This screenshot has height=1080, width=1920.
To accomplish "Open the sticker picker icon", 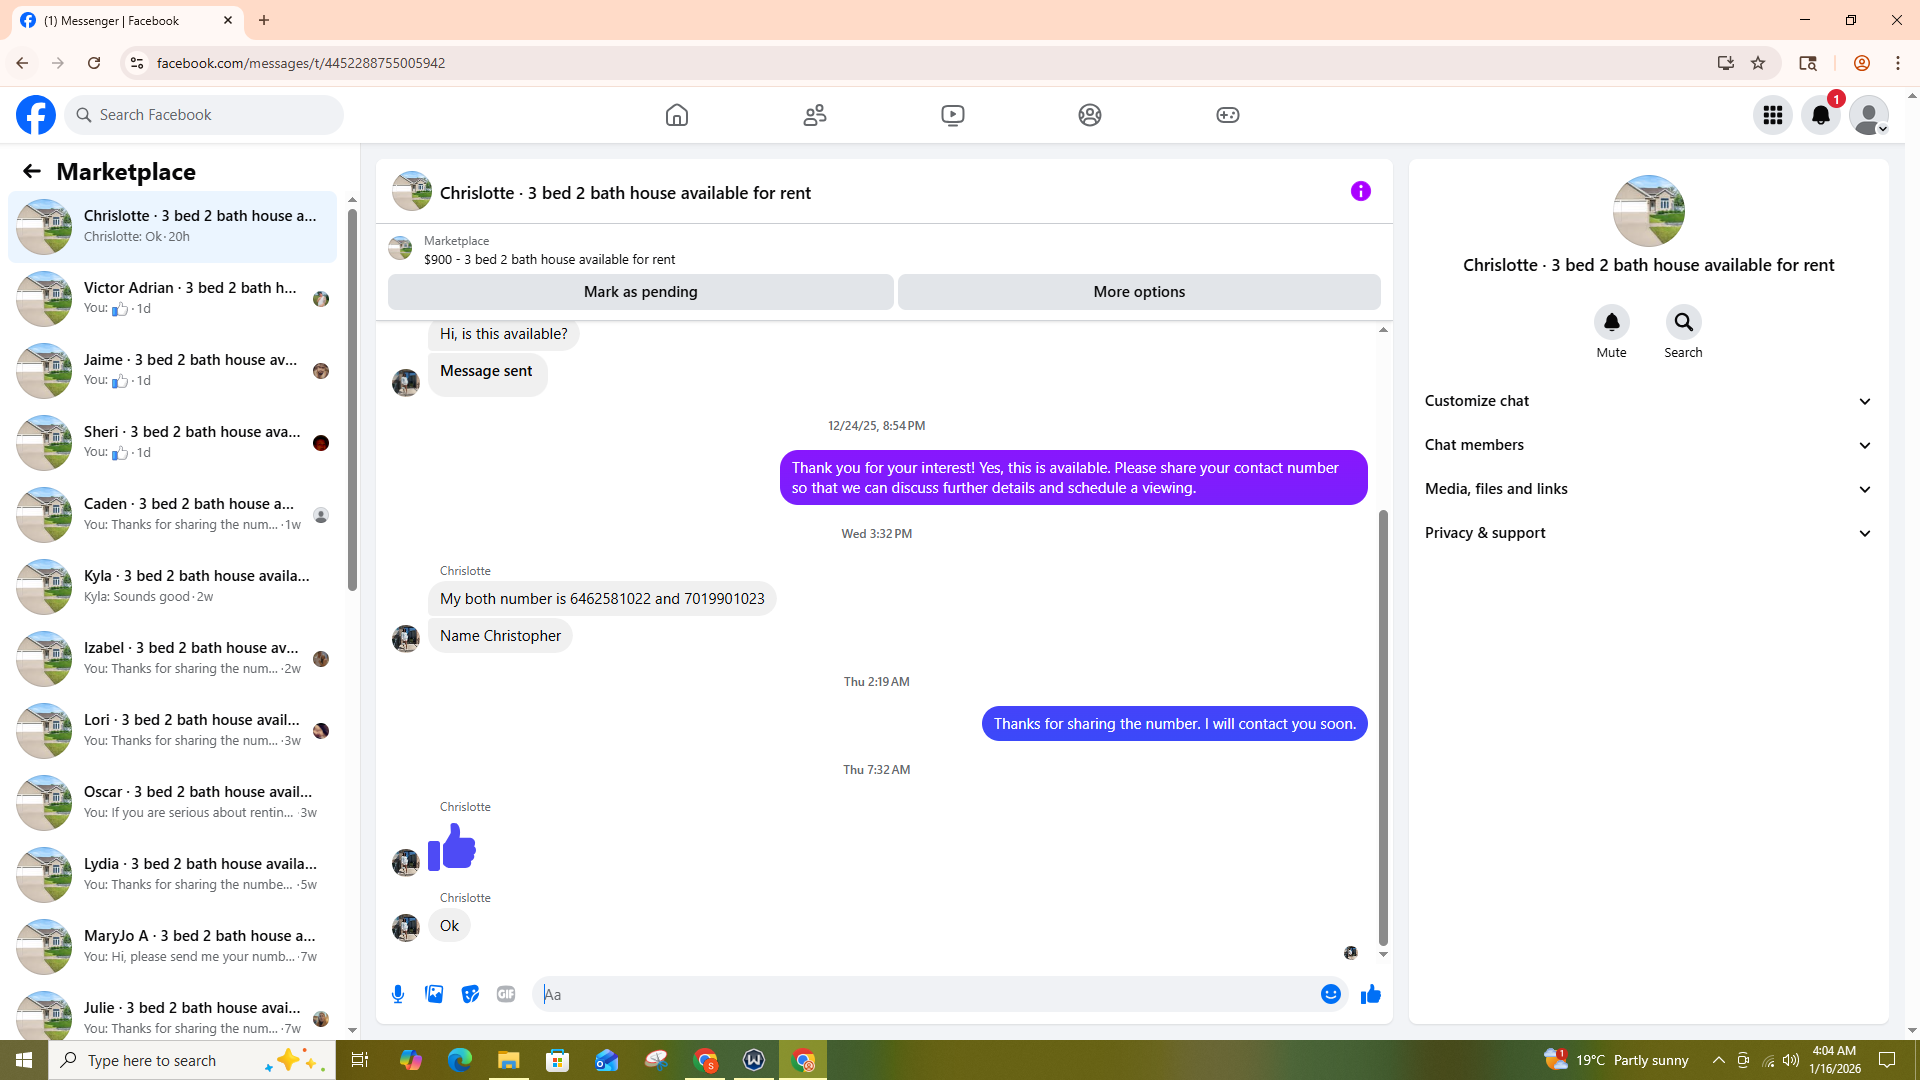I will 470,994.
